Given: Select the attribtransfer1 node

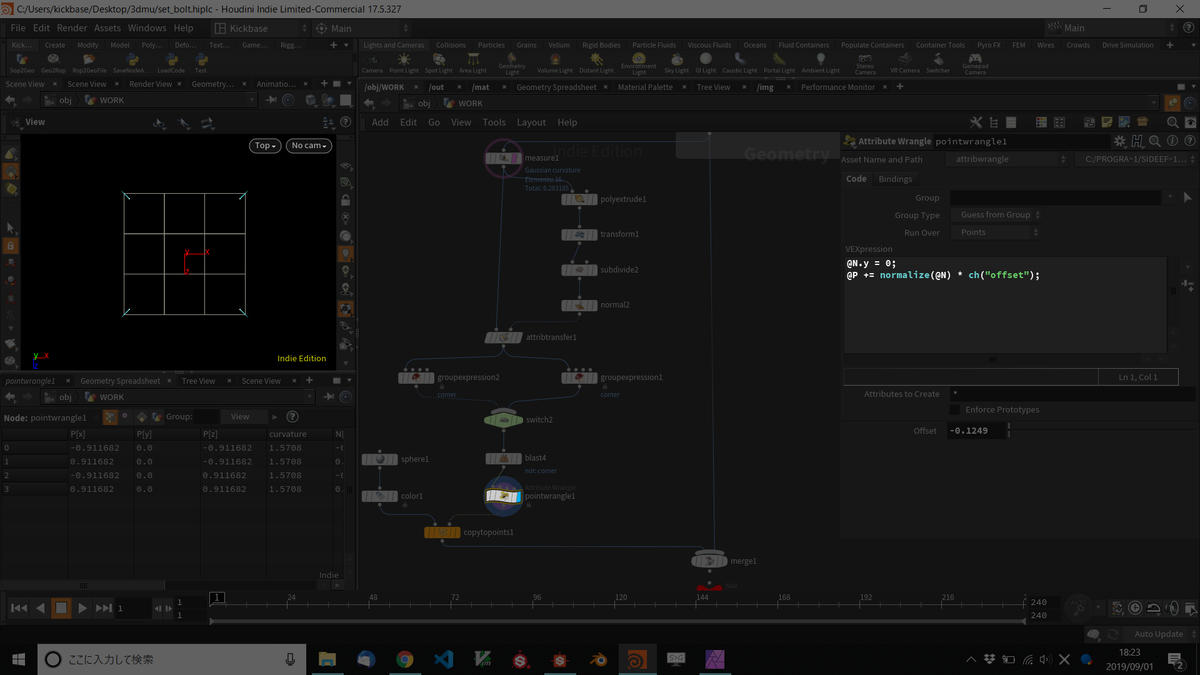Looking at the screenshot, I should click(x=503, y=337).
